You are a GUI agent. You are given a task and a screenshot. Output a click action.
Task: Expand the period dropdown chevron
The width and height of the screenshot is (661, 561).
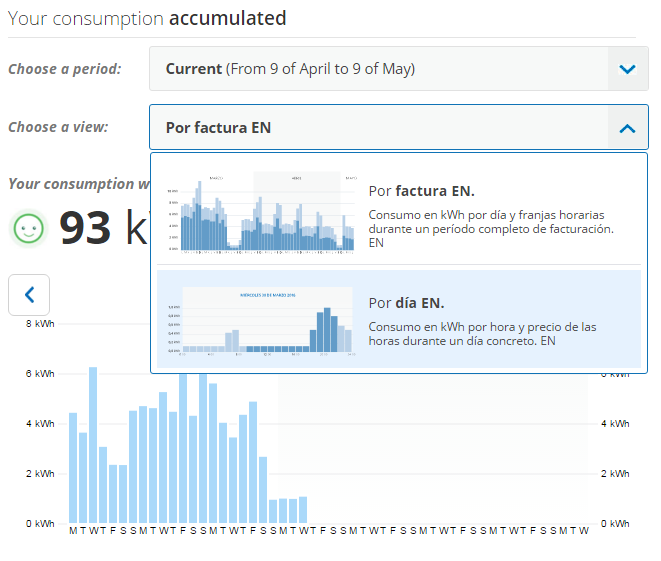627,69
